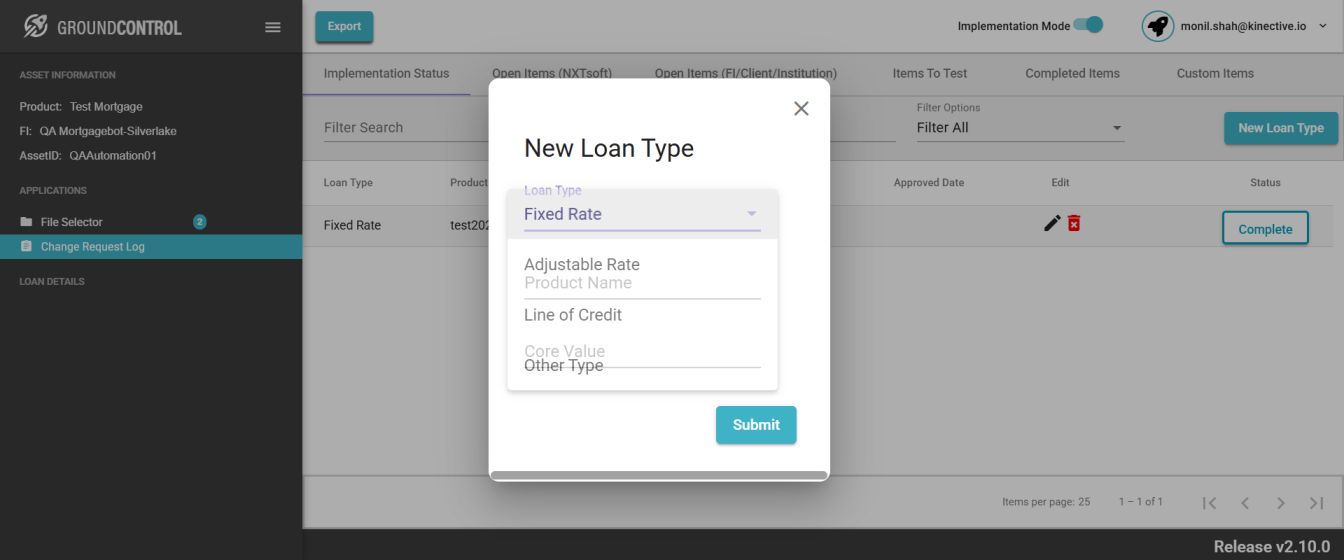Go to the previous page arrow
The width and height of the screenshot is (1344, 560).
pyautogui.click(x=1245, y=503)
